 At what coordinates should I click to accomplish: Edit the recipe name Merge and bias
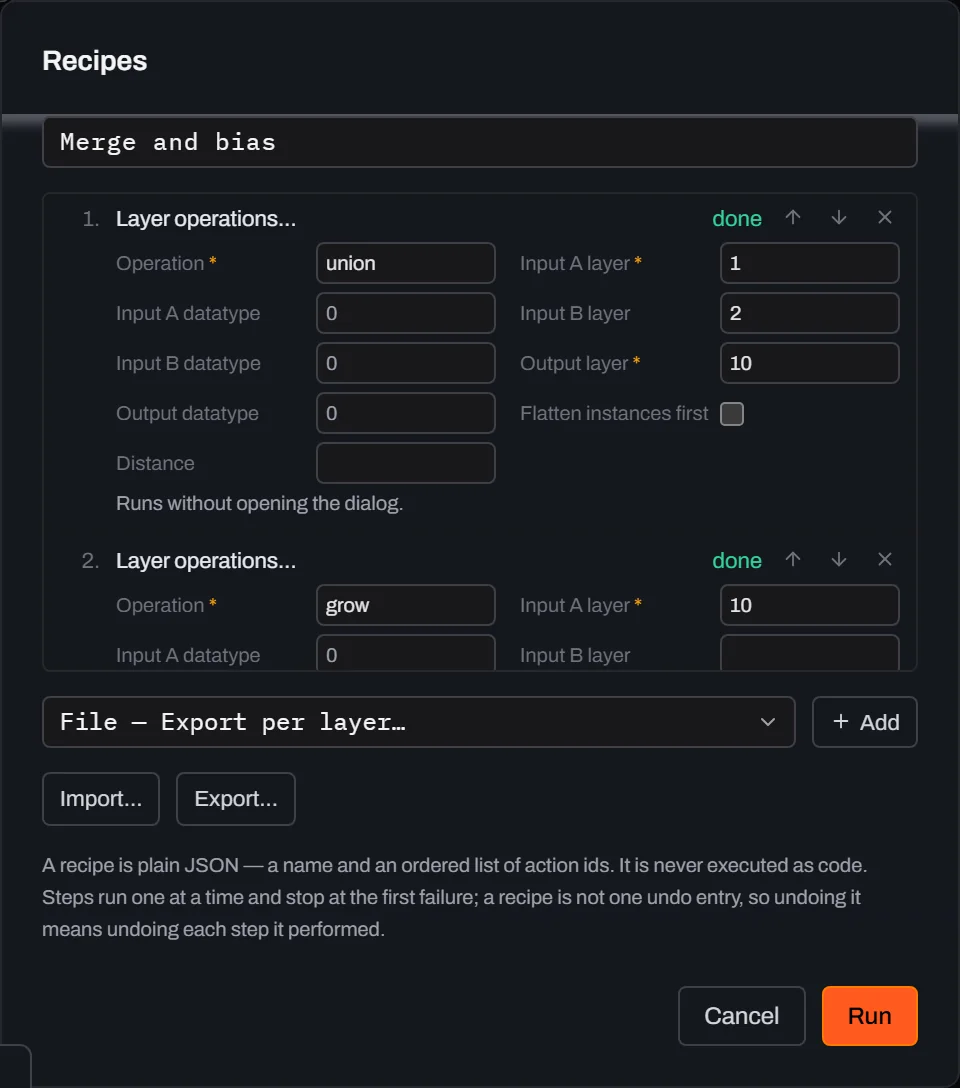pyautogui.click(x=480, y=142)
